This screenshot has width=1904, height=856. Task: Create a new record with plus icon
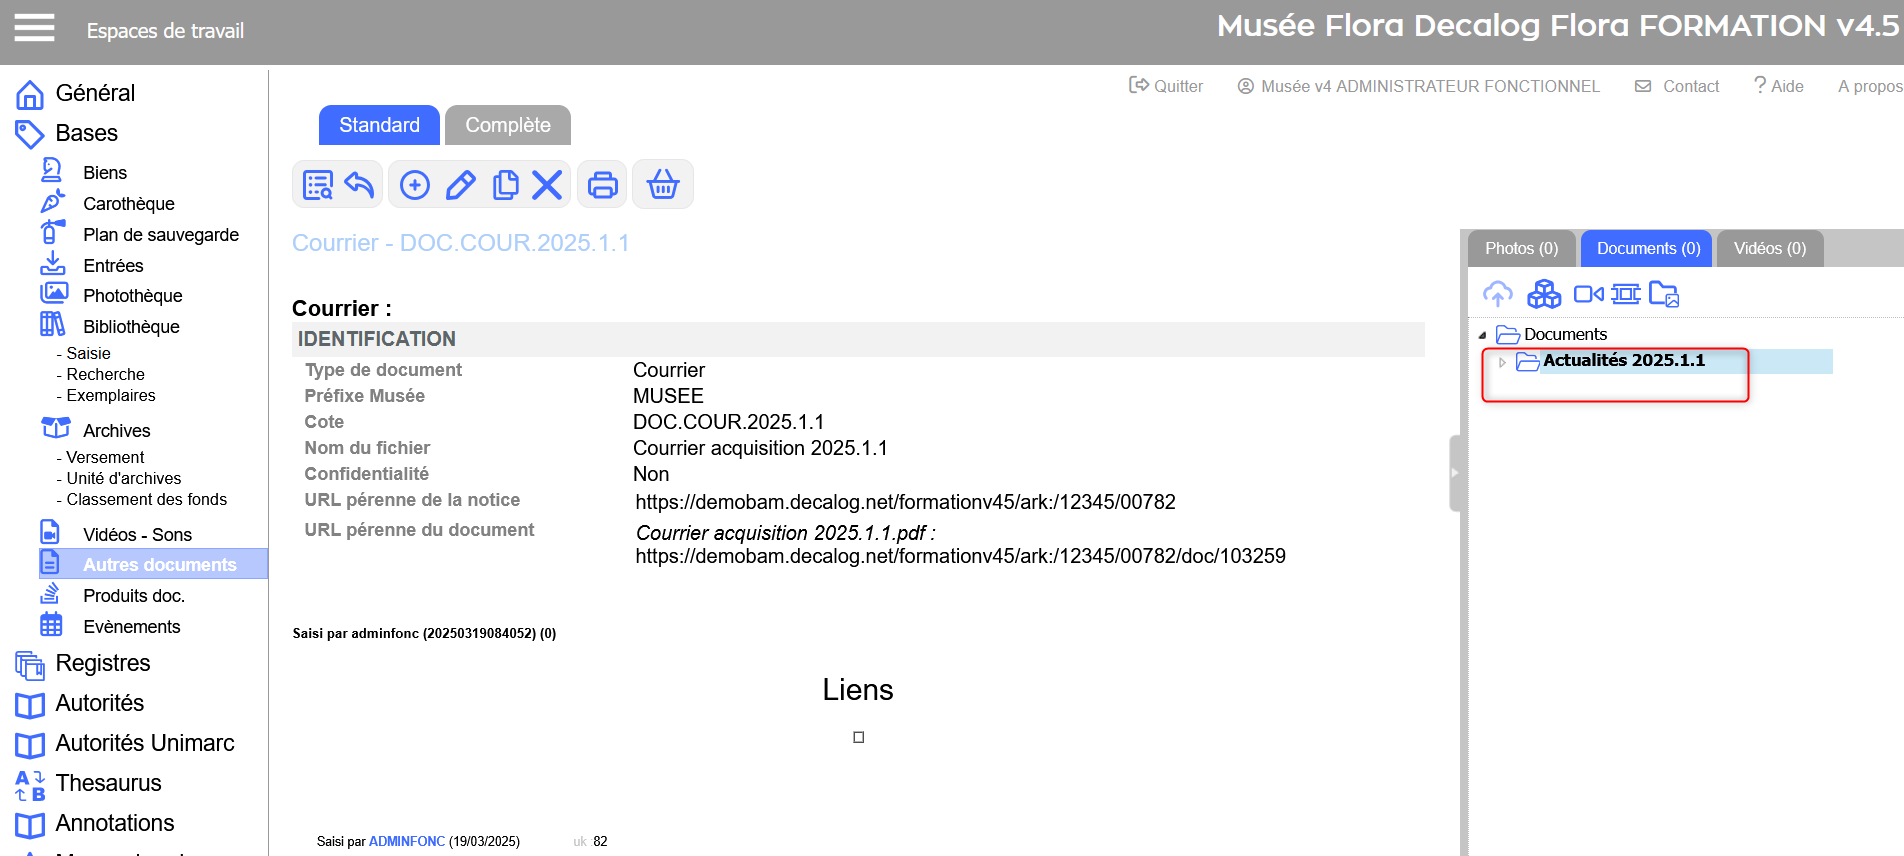pos(415,185)
